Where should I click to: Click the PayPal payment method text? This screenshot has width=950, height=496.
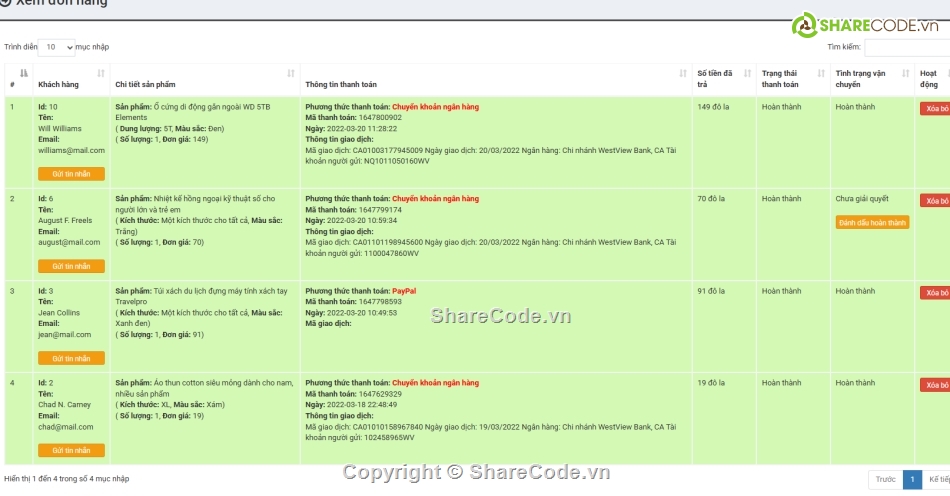404,291
